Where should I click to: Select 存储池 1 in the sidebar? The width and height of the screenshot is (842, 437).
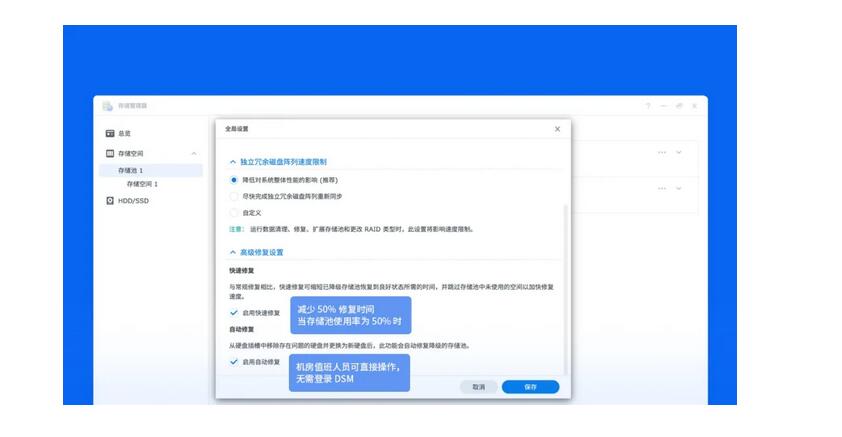(131, 170)
